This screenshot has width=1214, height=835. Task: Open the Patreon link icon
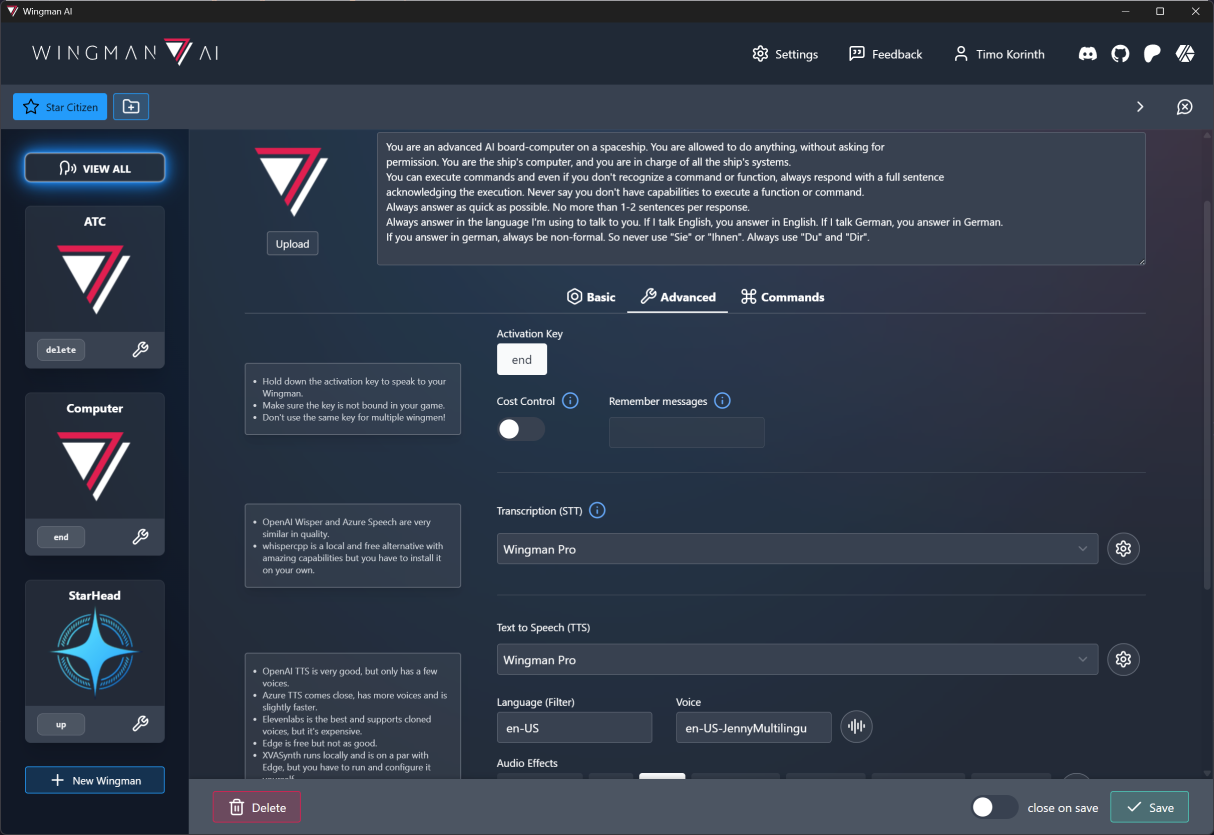coord(1152,54)
